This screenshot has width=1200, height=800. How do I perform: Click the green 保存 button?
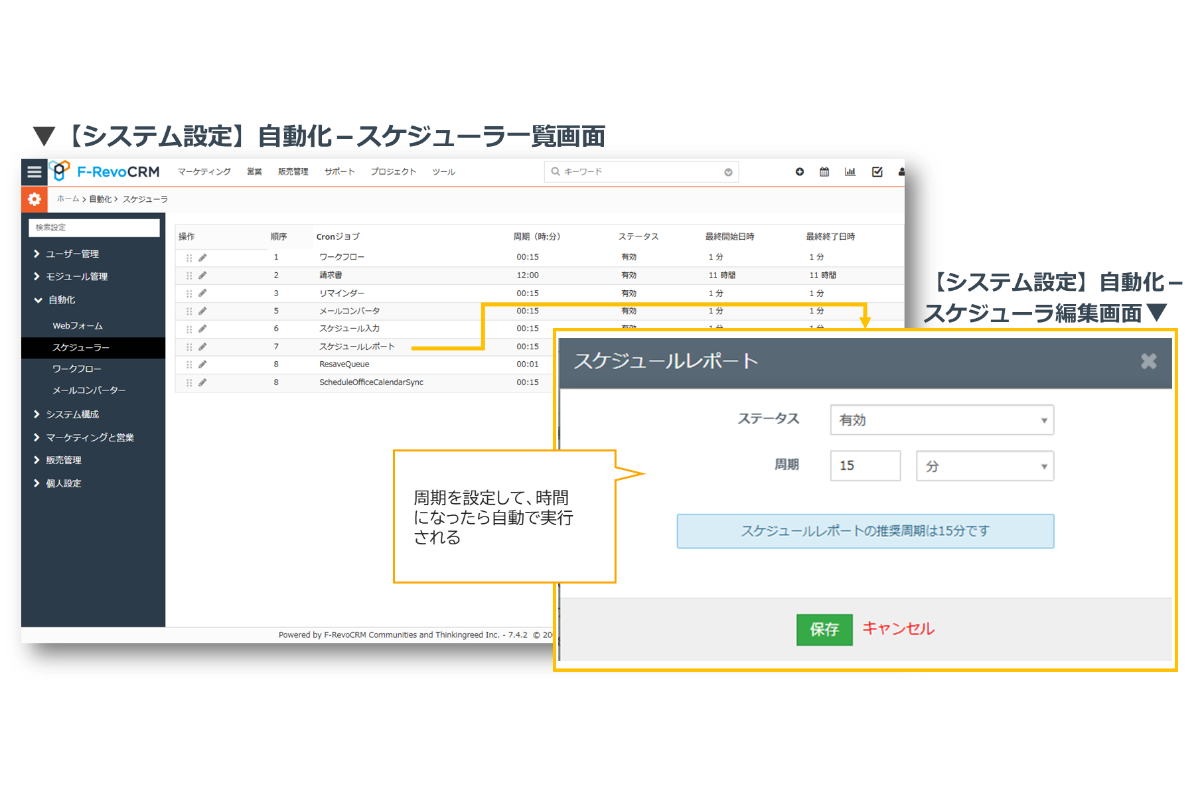coord(824,629)
